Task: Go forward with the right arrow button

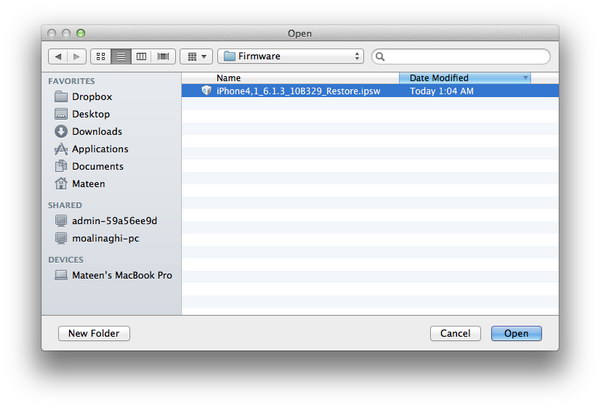Action: 77,57
